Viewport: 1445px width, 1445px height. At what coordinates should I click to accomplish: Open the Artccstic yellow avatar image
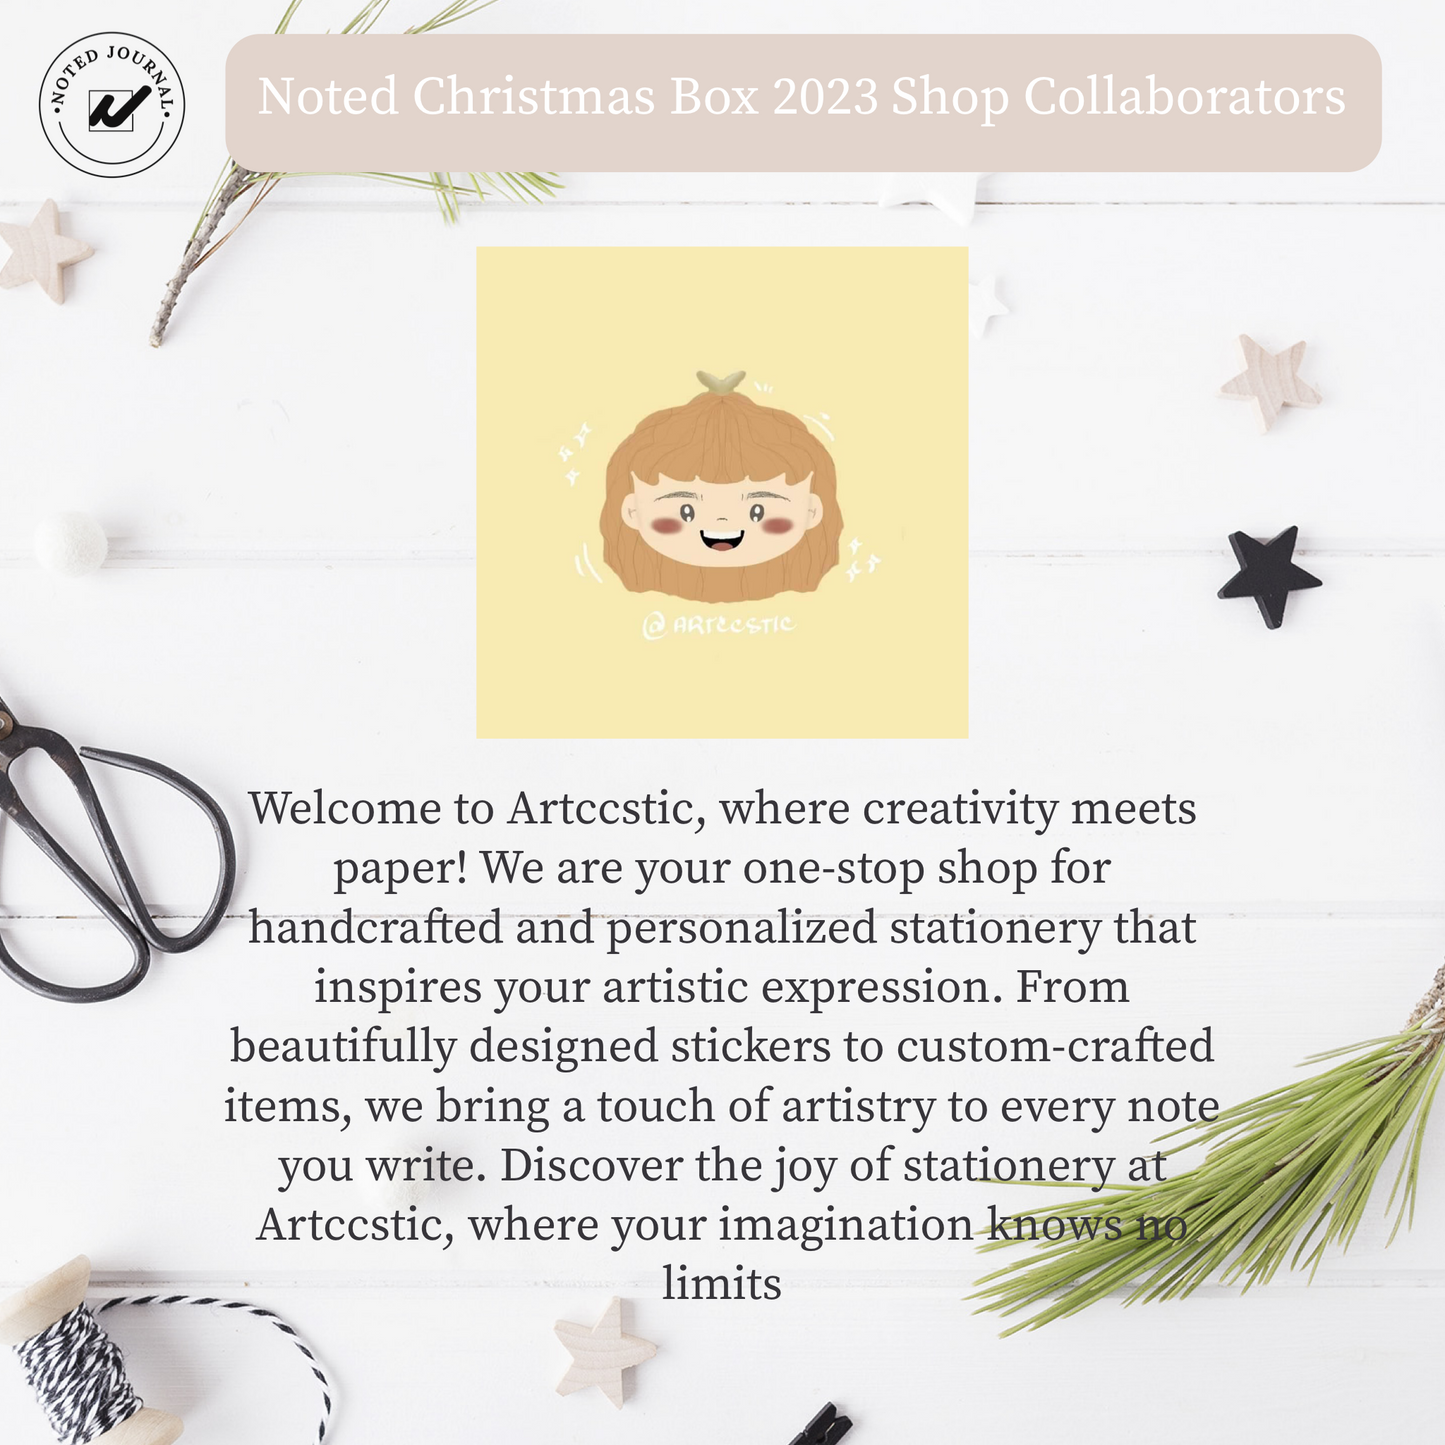[722, 492]
